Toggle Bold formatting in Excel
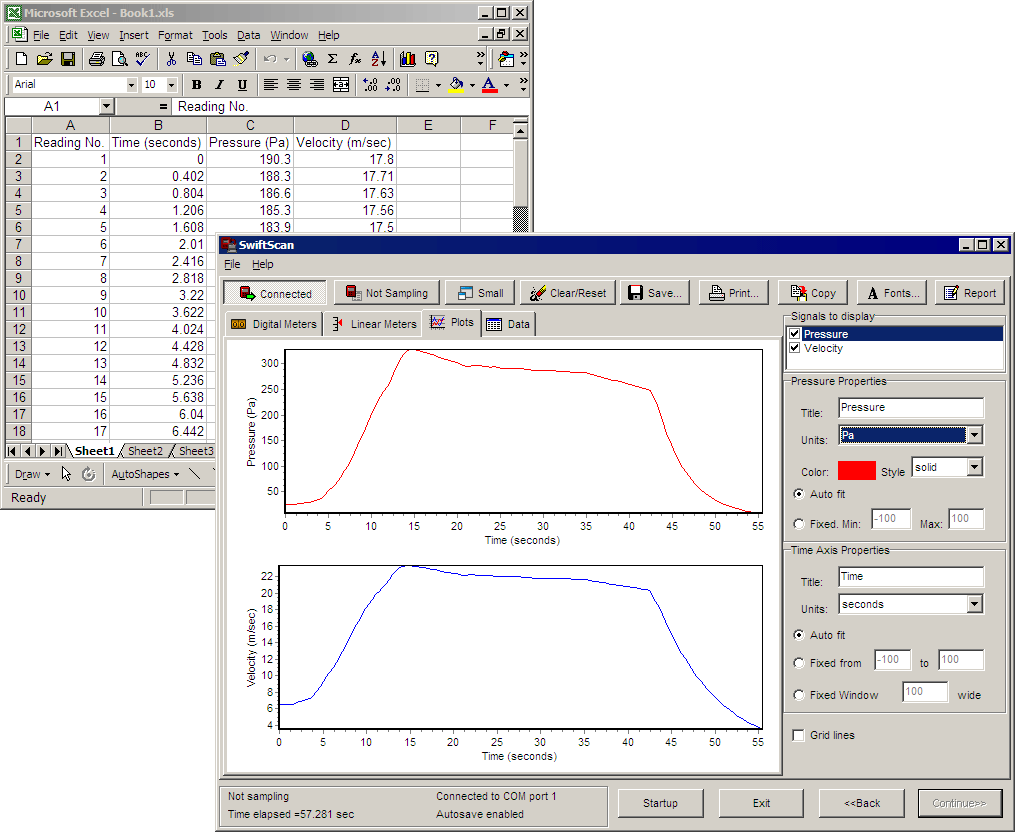Screen dimensions: 1015x832 point(196,85)
